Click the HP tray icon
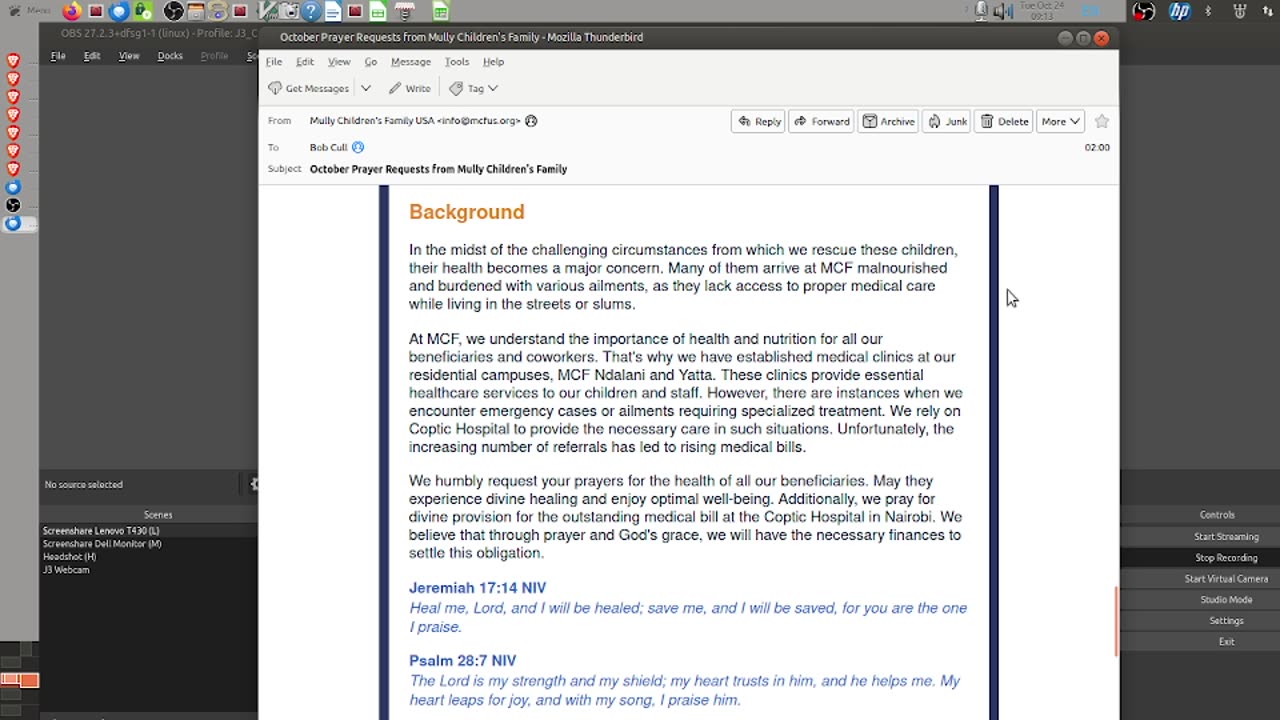1280x720 pixels. (1180, 11)
